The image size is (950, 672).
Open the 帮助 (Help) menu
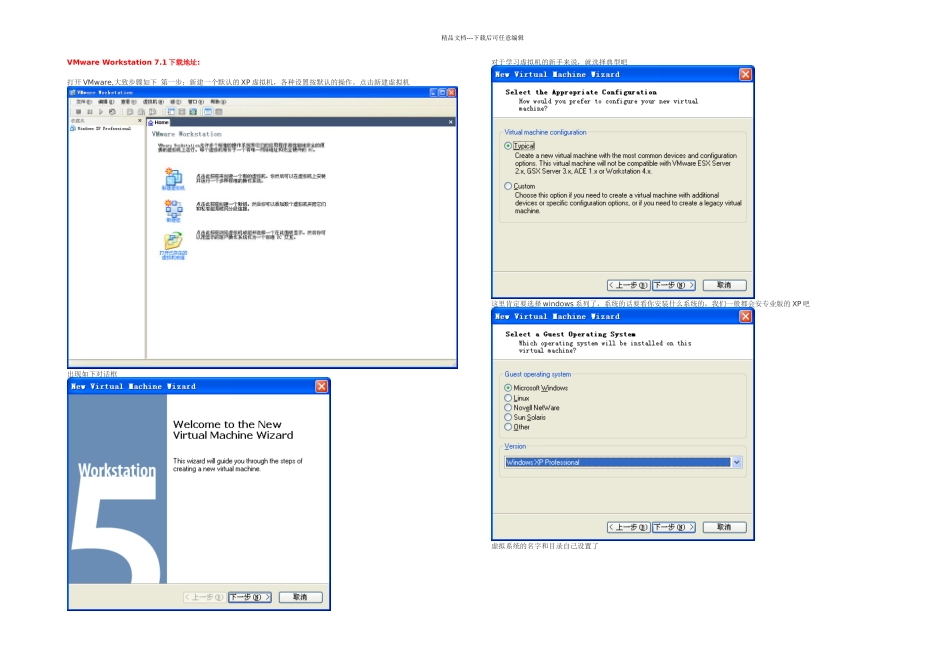pos(218,102)
